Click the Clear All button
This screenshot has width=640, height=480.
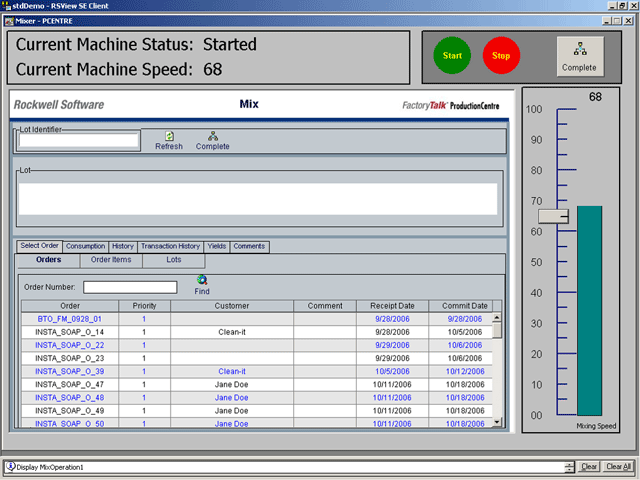618,467
